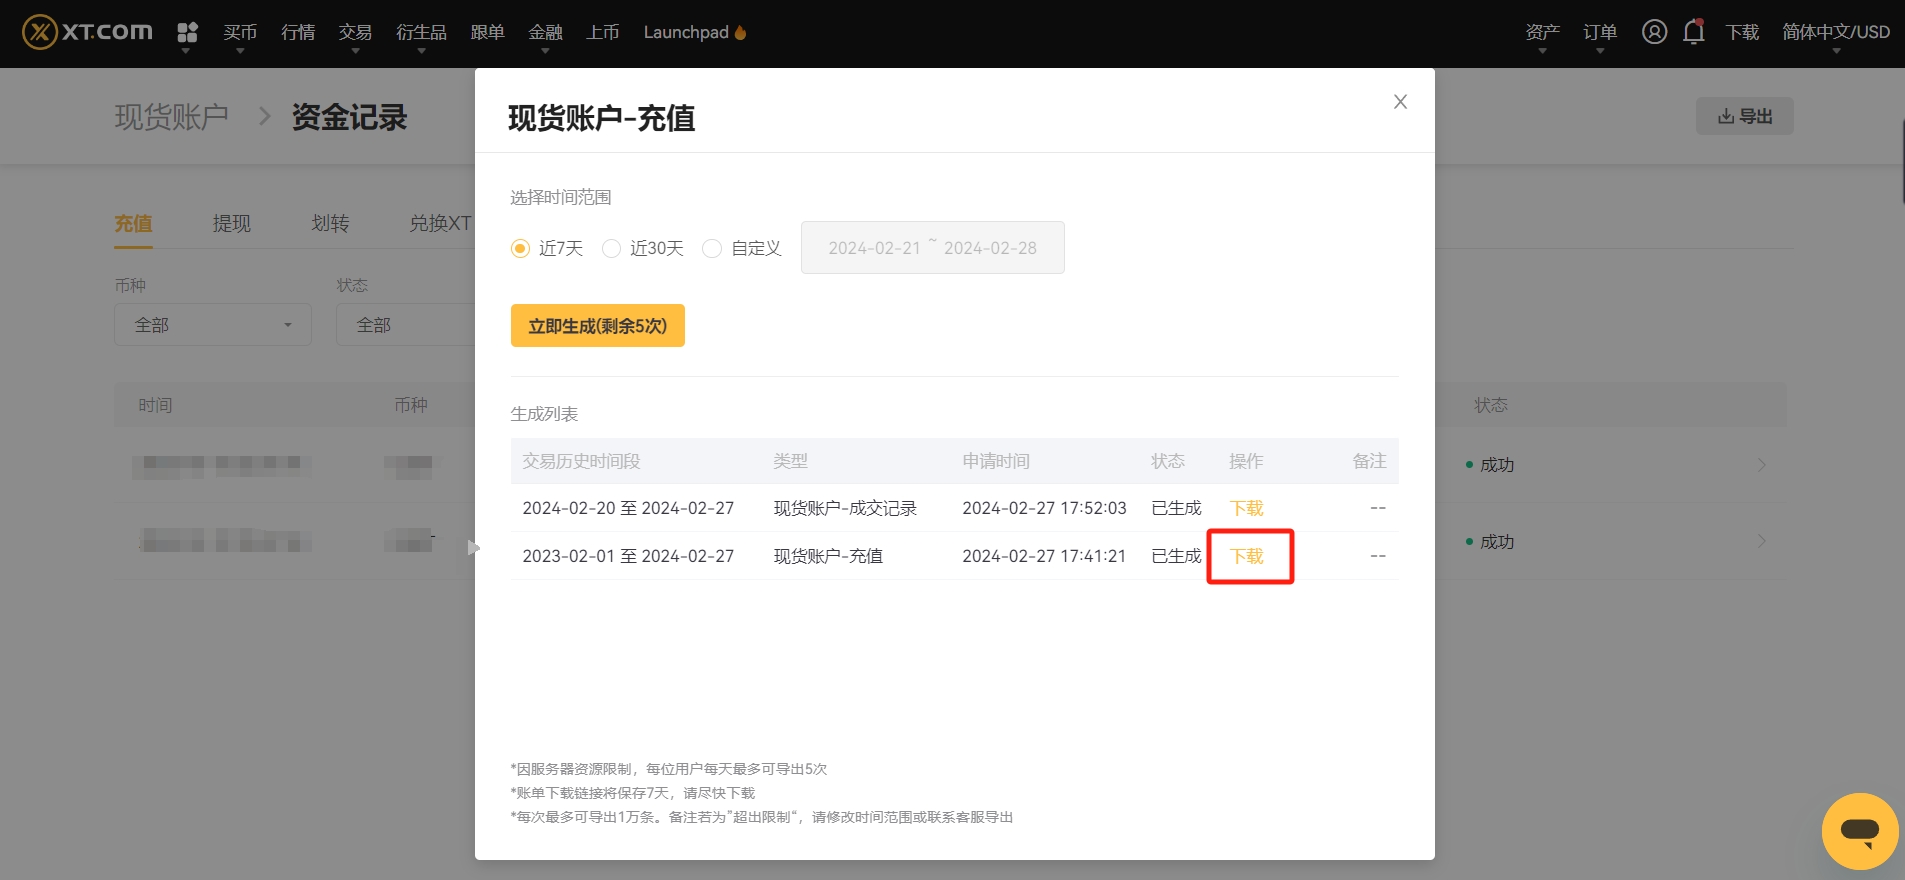This screenshot has height=880, width=1905.
Task: Open the apps grid menu icon
Action: click(187, 33)
